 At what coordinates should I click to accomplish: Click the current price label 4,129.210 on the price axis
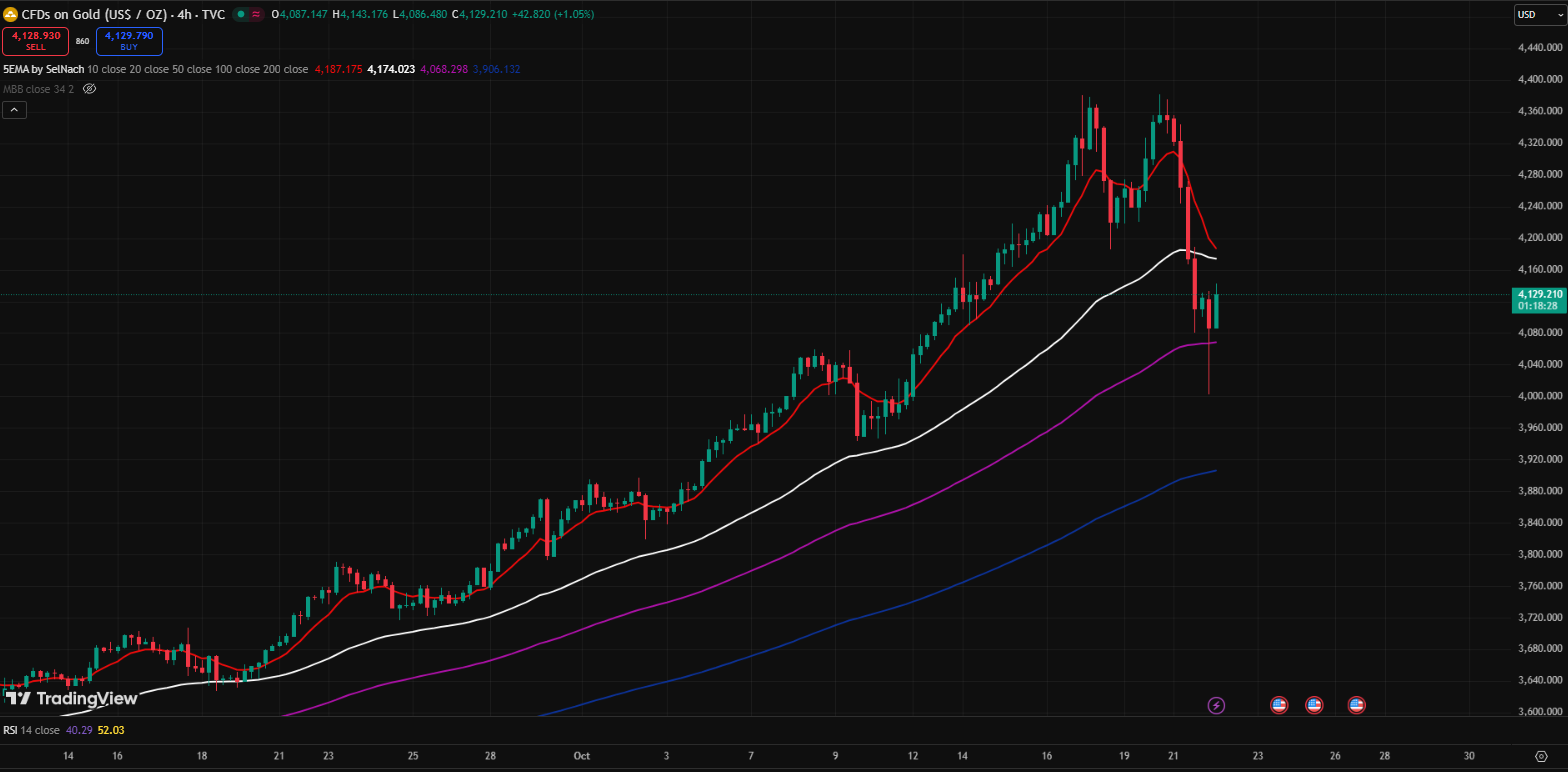point(1539,294)
